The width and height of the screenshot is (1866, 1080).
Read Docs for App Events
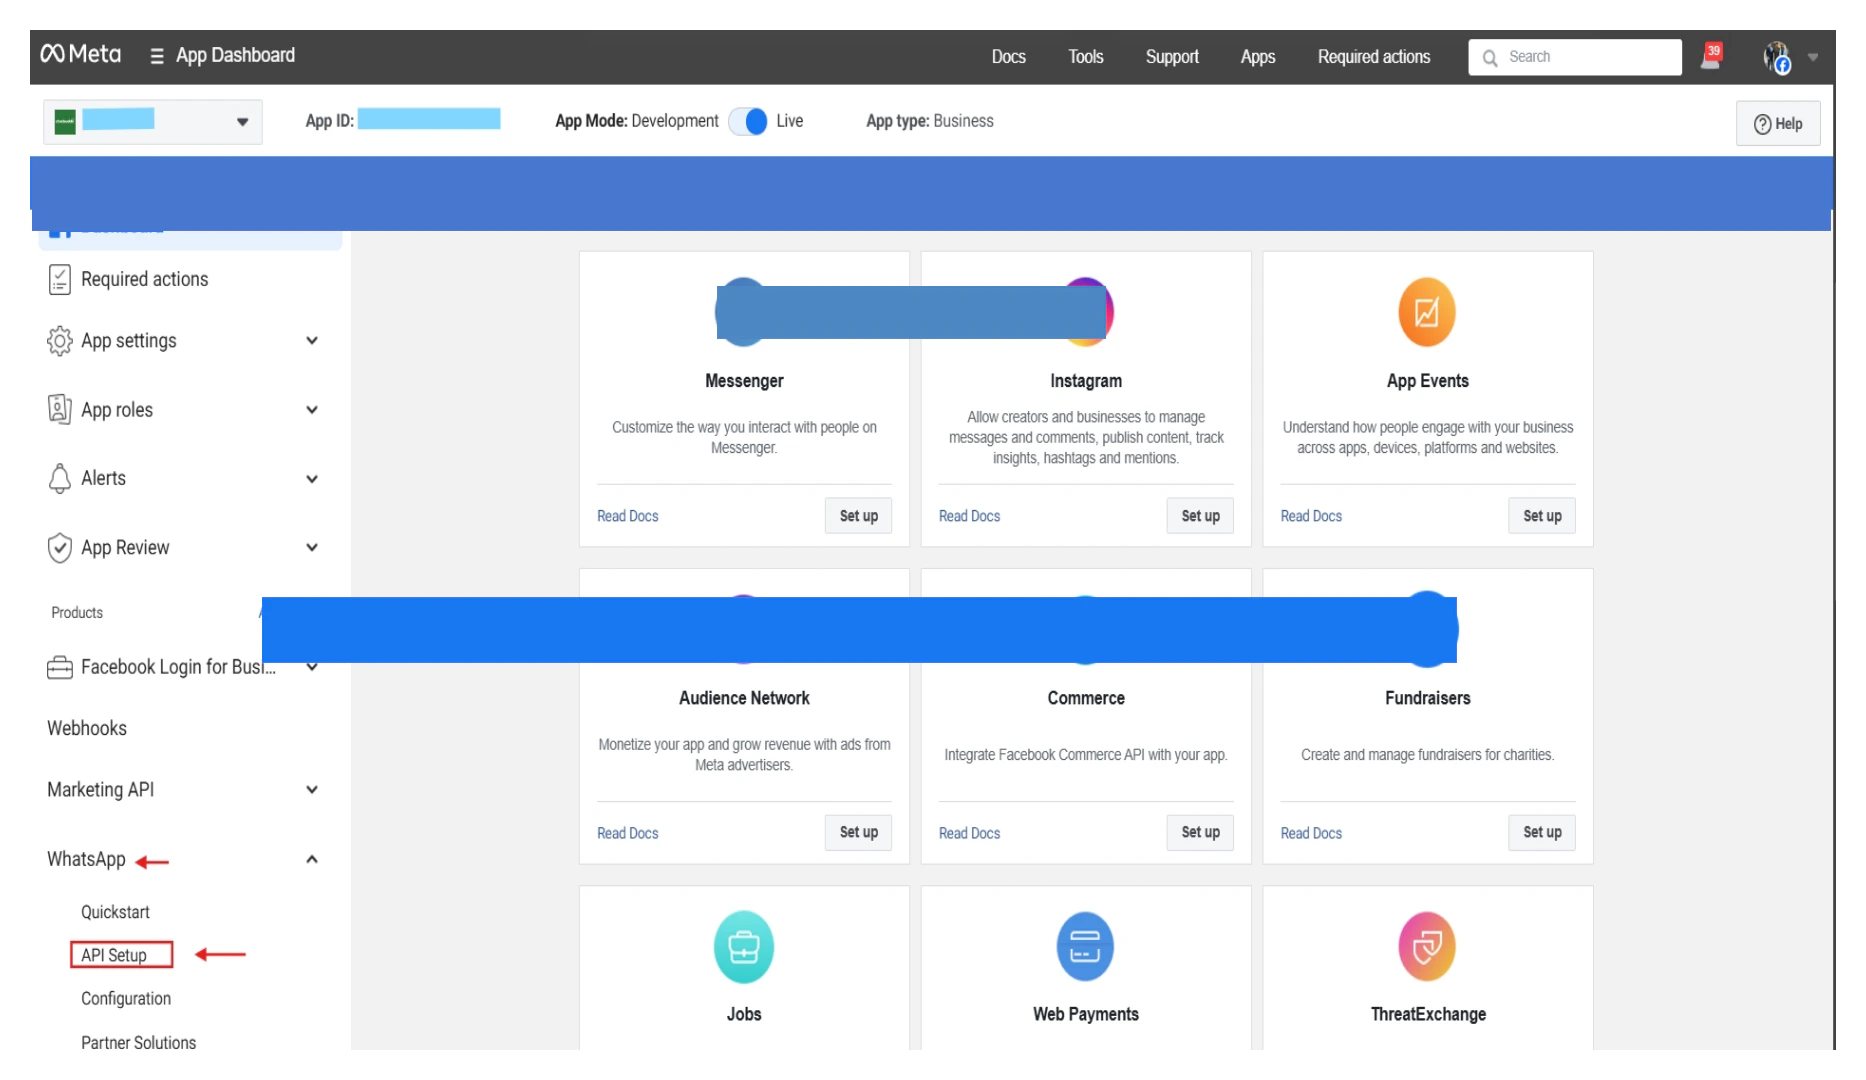1311,516
